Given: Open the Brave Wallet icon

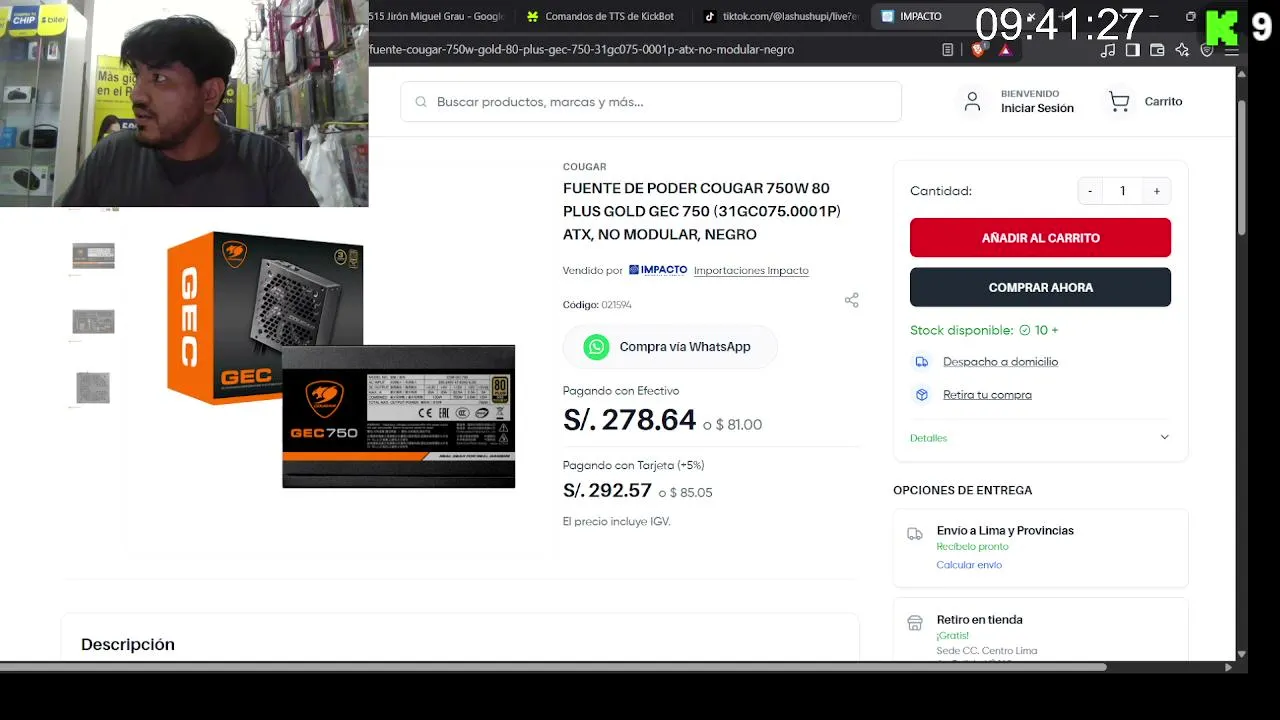Looking at the screenshot, I should pyautogui.click(x=1158, y=49).
